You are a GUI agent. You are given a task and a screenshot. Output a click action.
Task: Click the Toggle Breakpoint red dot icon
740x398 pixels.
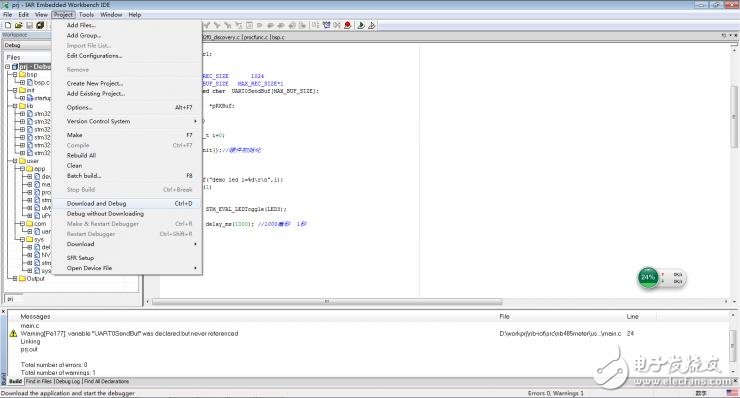tap(348, 25)
